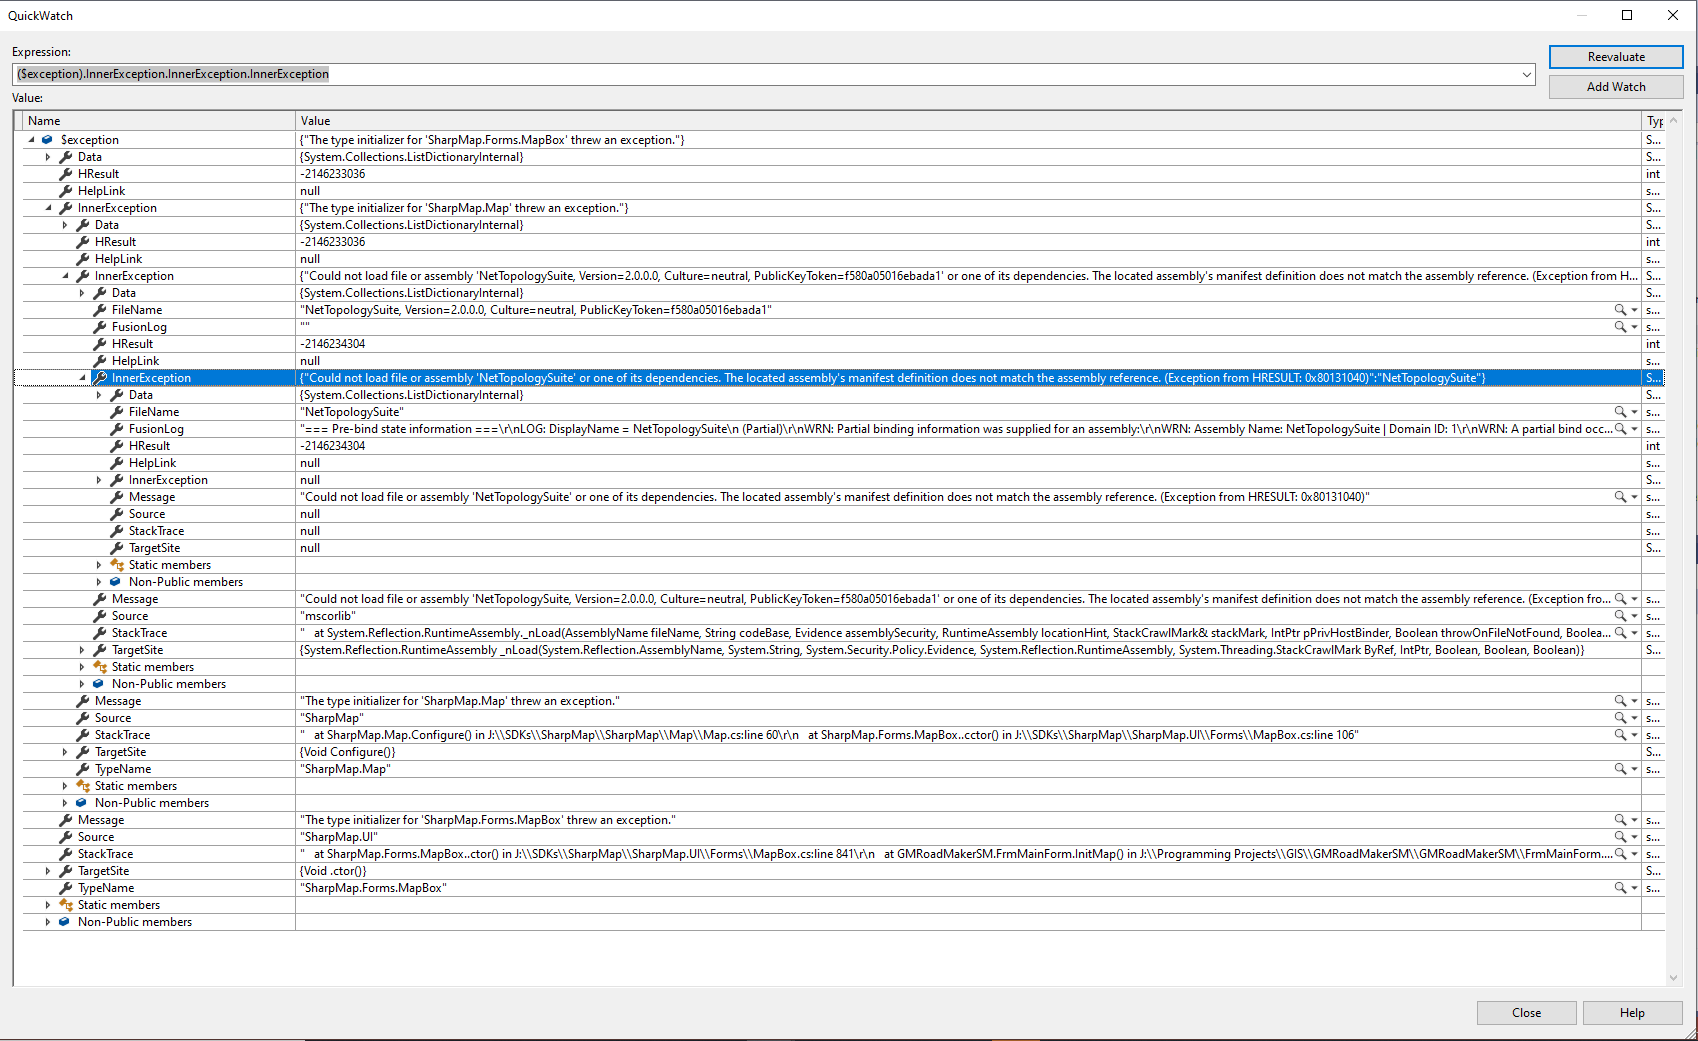Open visualizer for TypeName 'SharpMap.Map'

1620,768
